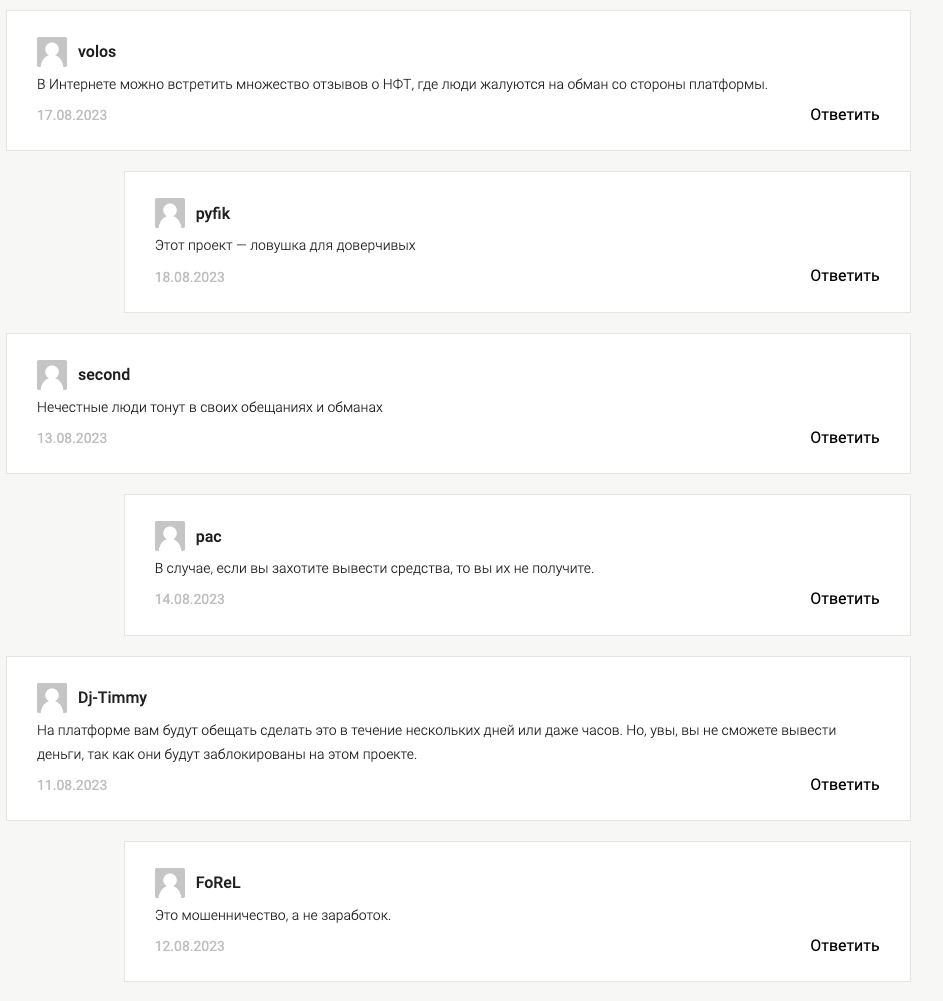Click the avatar beside username second

pos(52,375)
